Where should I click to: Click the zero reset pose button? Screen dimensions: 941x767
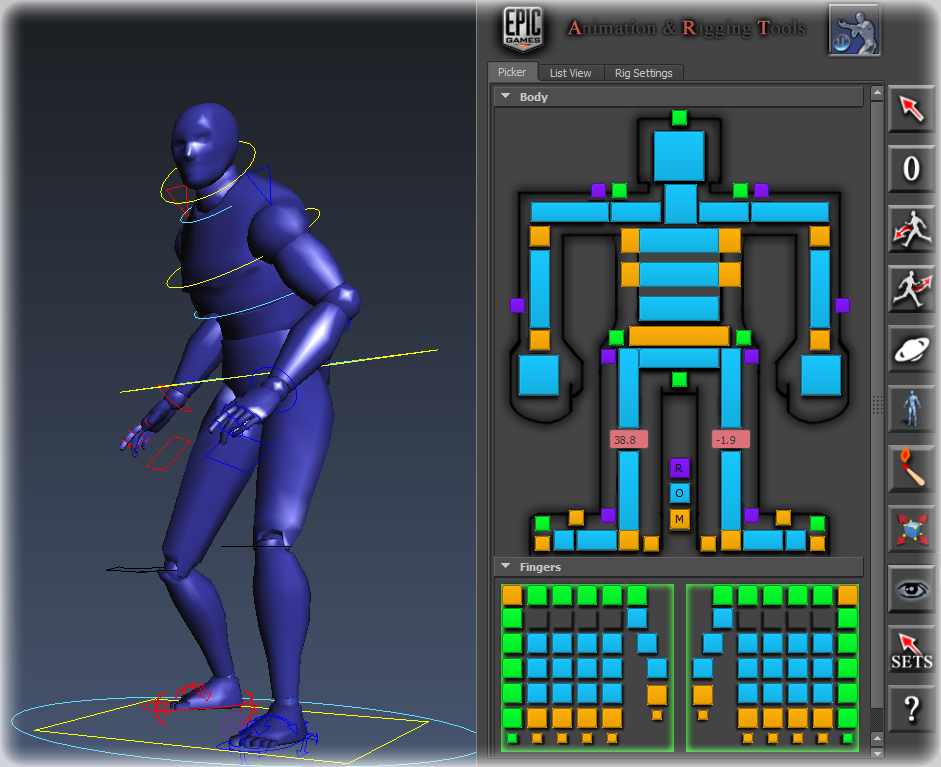(911, 169)
